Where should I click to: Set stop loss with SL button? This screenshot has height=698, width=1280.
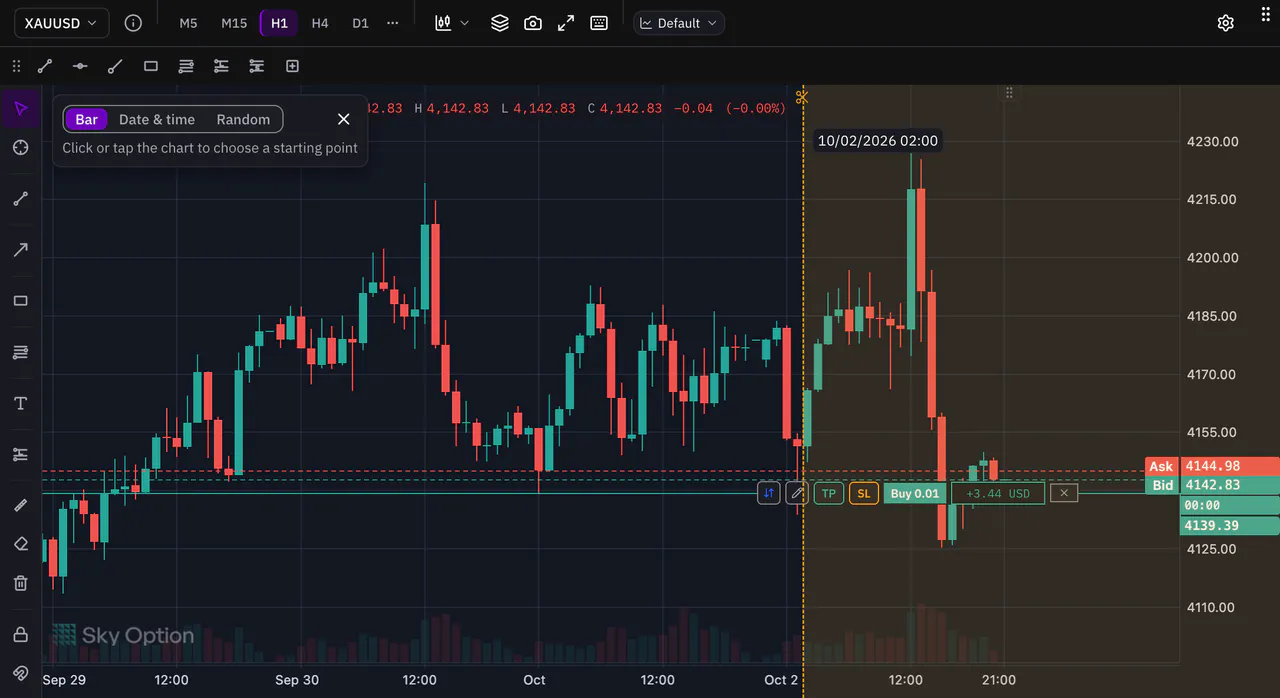tap(864, 493)
